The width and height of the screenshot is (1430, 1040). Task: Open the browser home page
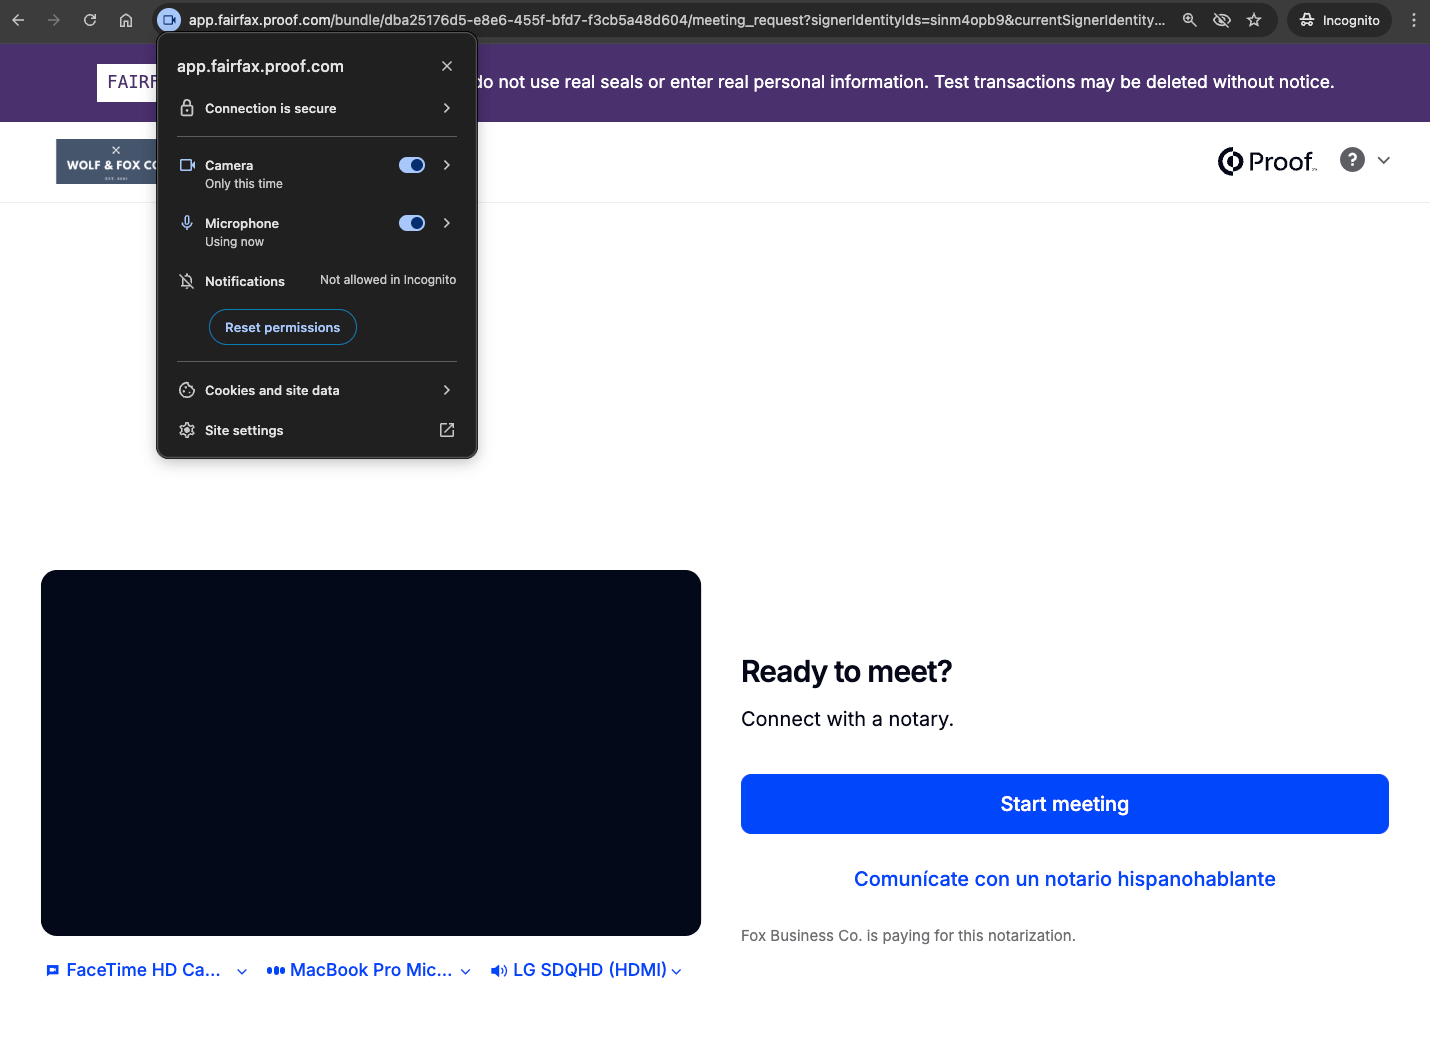[126, 20]
